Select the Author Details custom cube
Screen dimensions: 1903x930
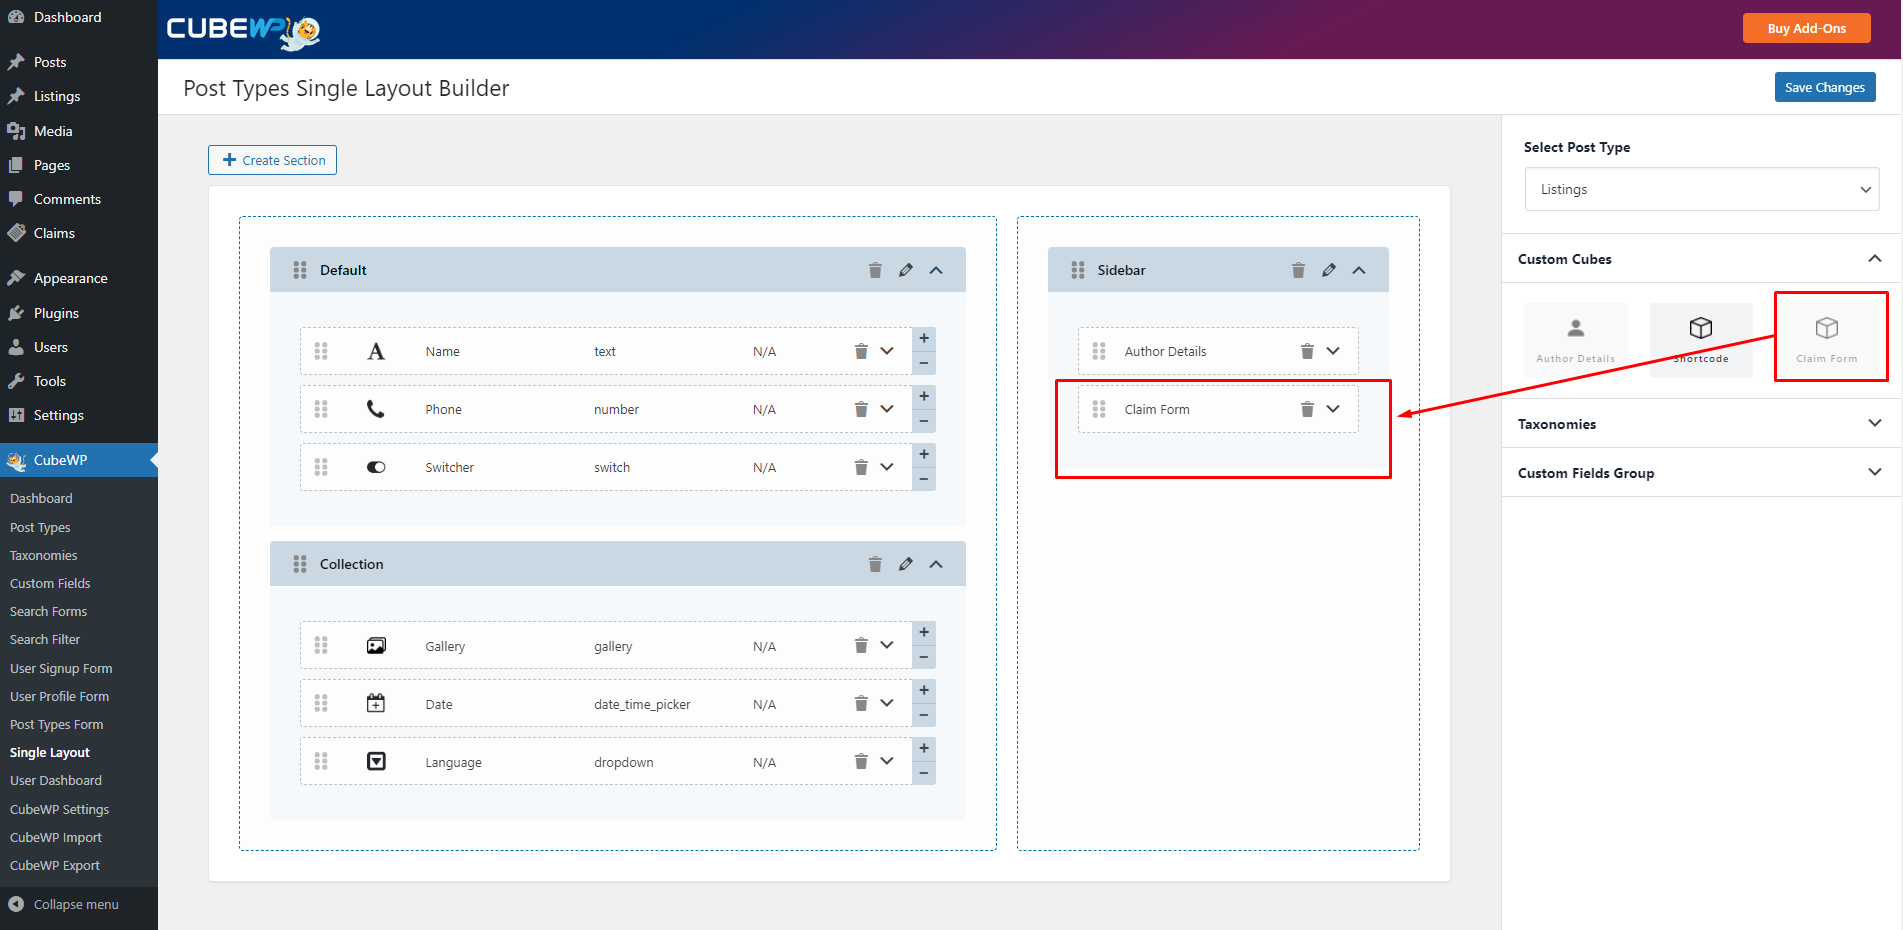(1576, 340)
